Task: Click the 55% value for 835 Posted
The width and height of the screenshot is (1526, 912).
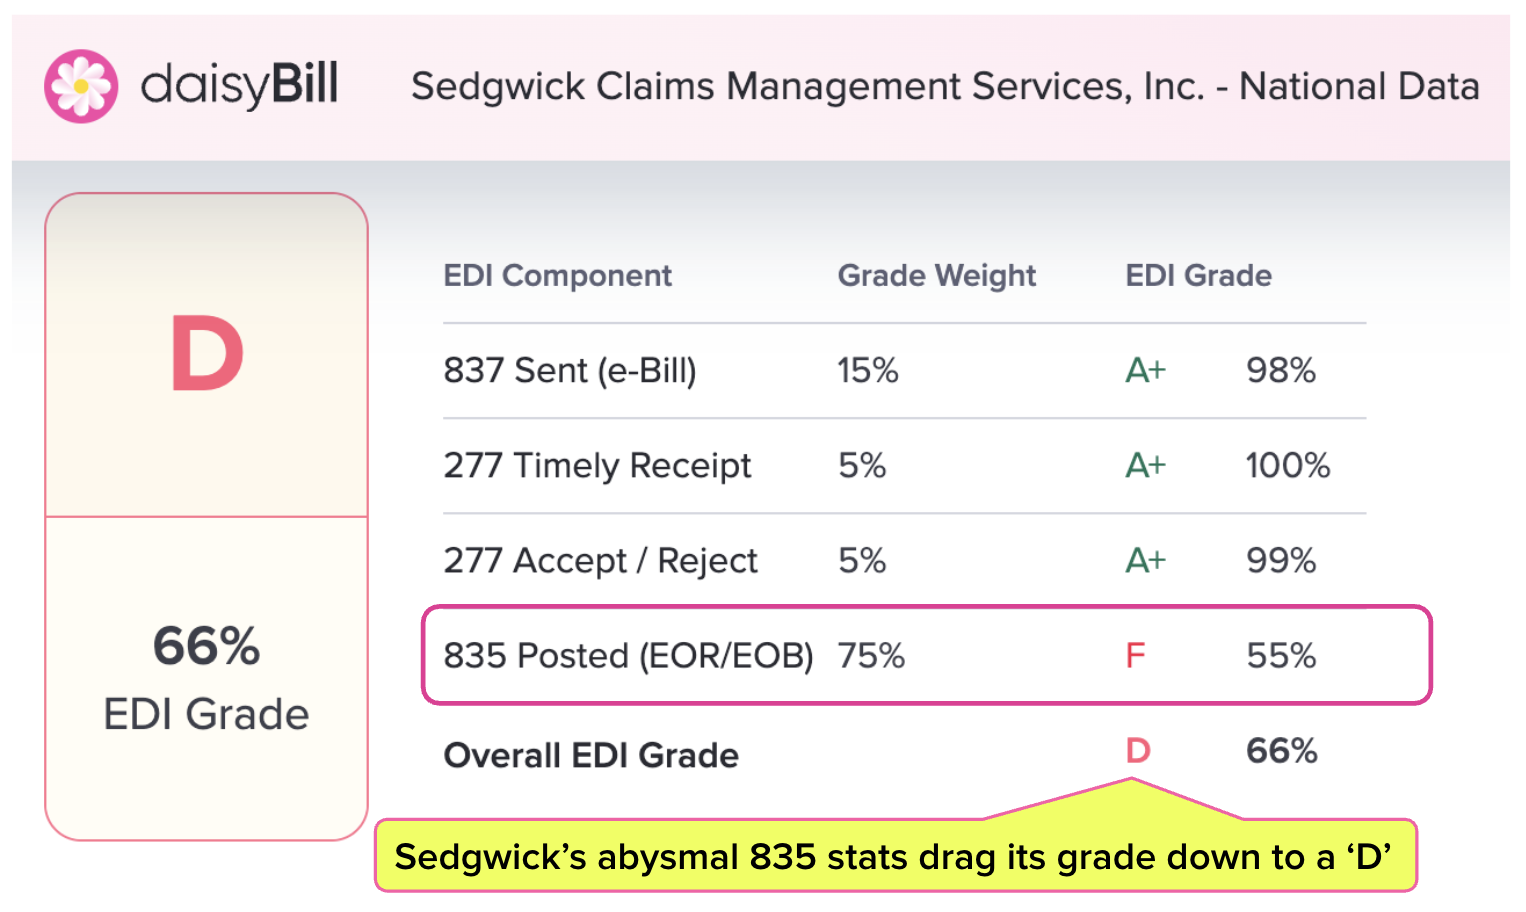Action: click(x=1281, y=656)
